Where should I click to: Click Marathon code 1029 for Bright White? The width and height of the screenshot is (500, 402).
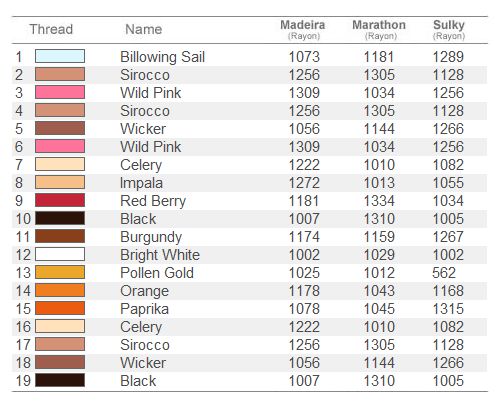point(379,255)
